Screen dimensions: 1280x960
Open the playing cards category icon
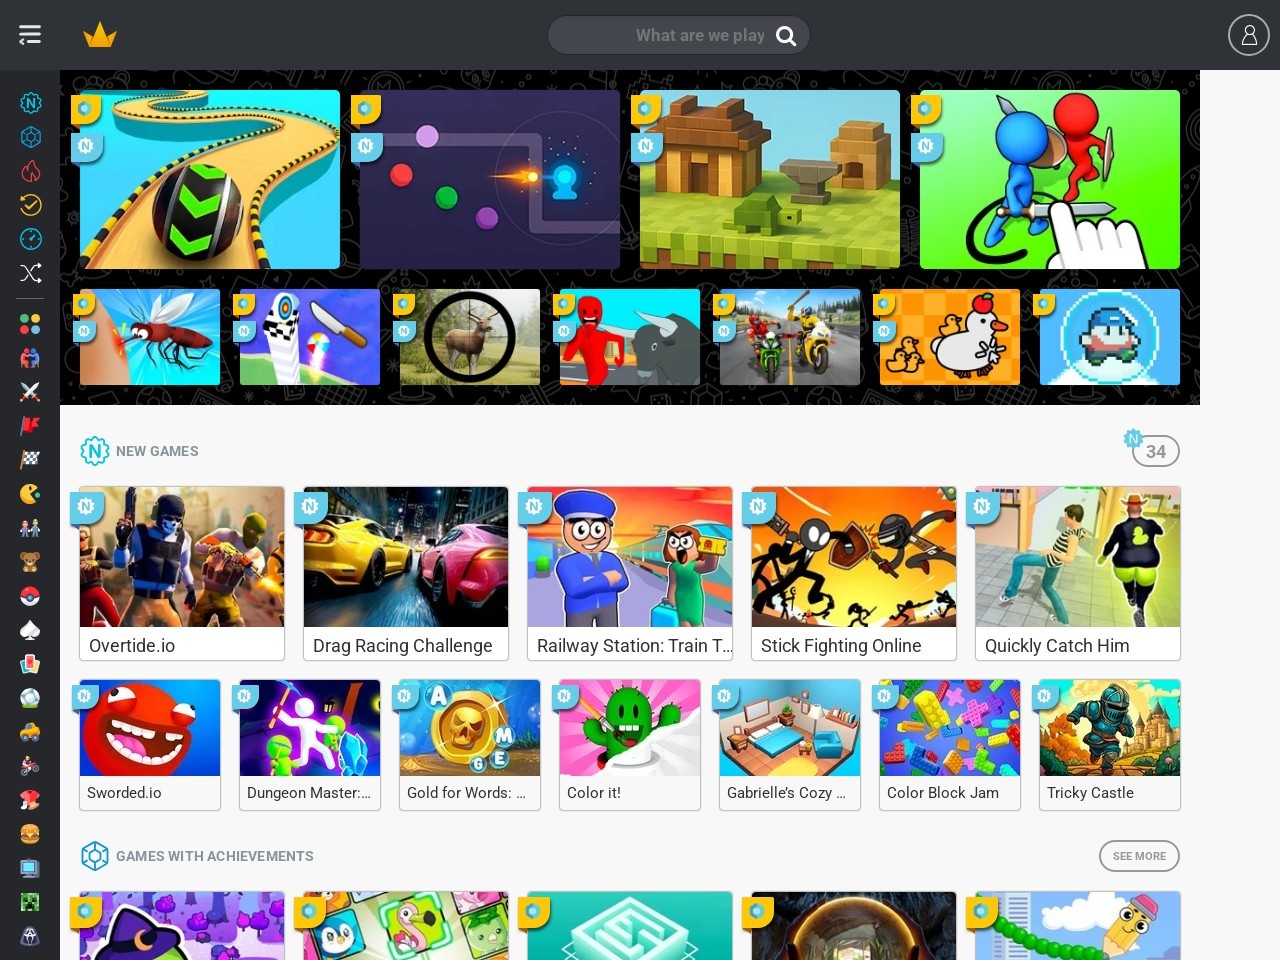pyautogui.click(x=30, y=664)
